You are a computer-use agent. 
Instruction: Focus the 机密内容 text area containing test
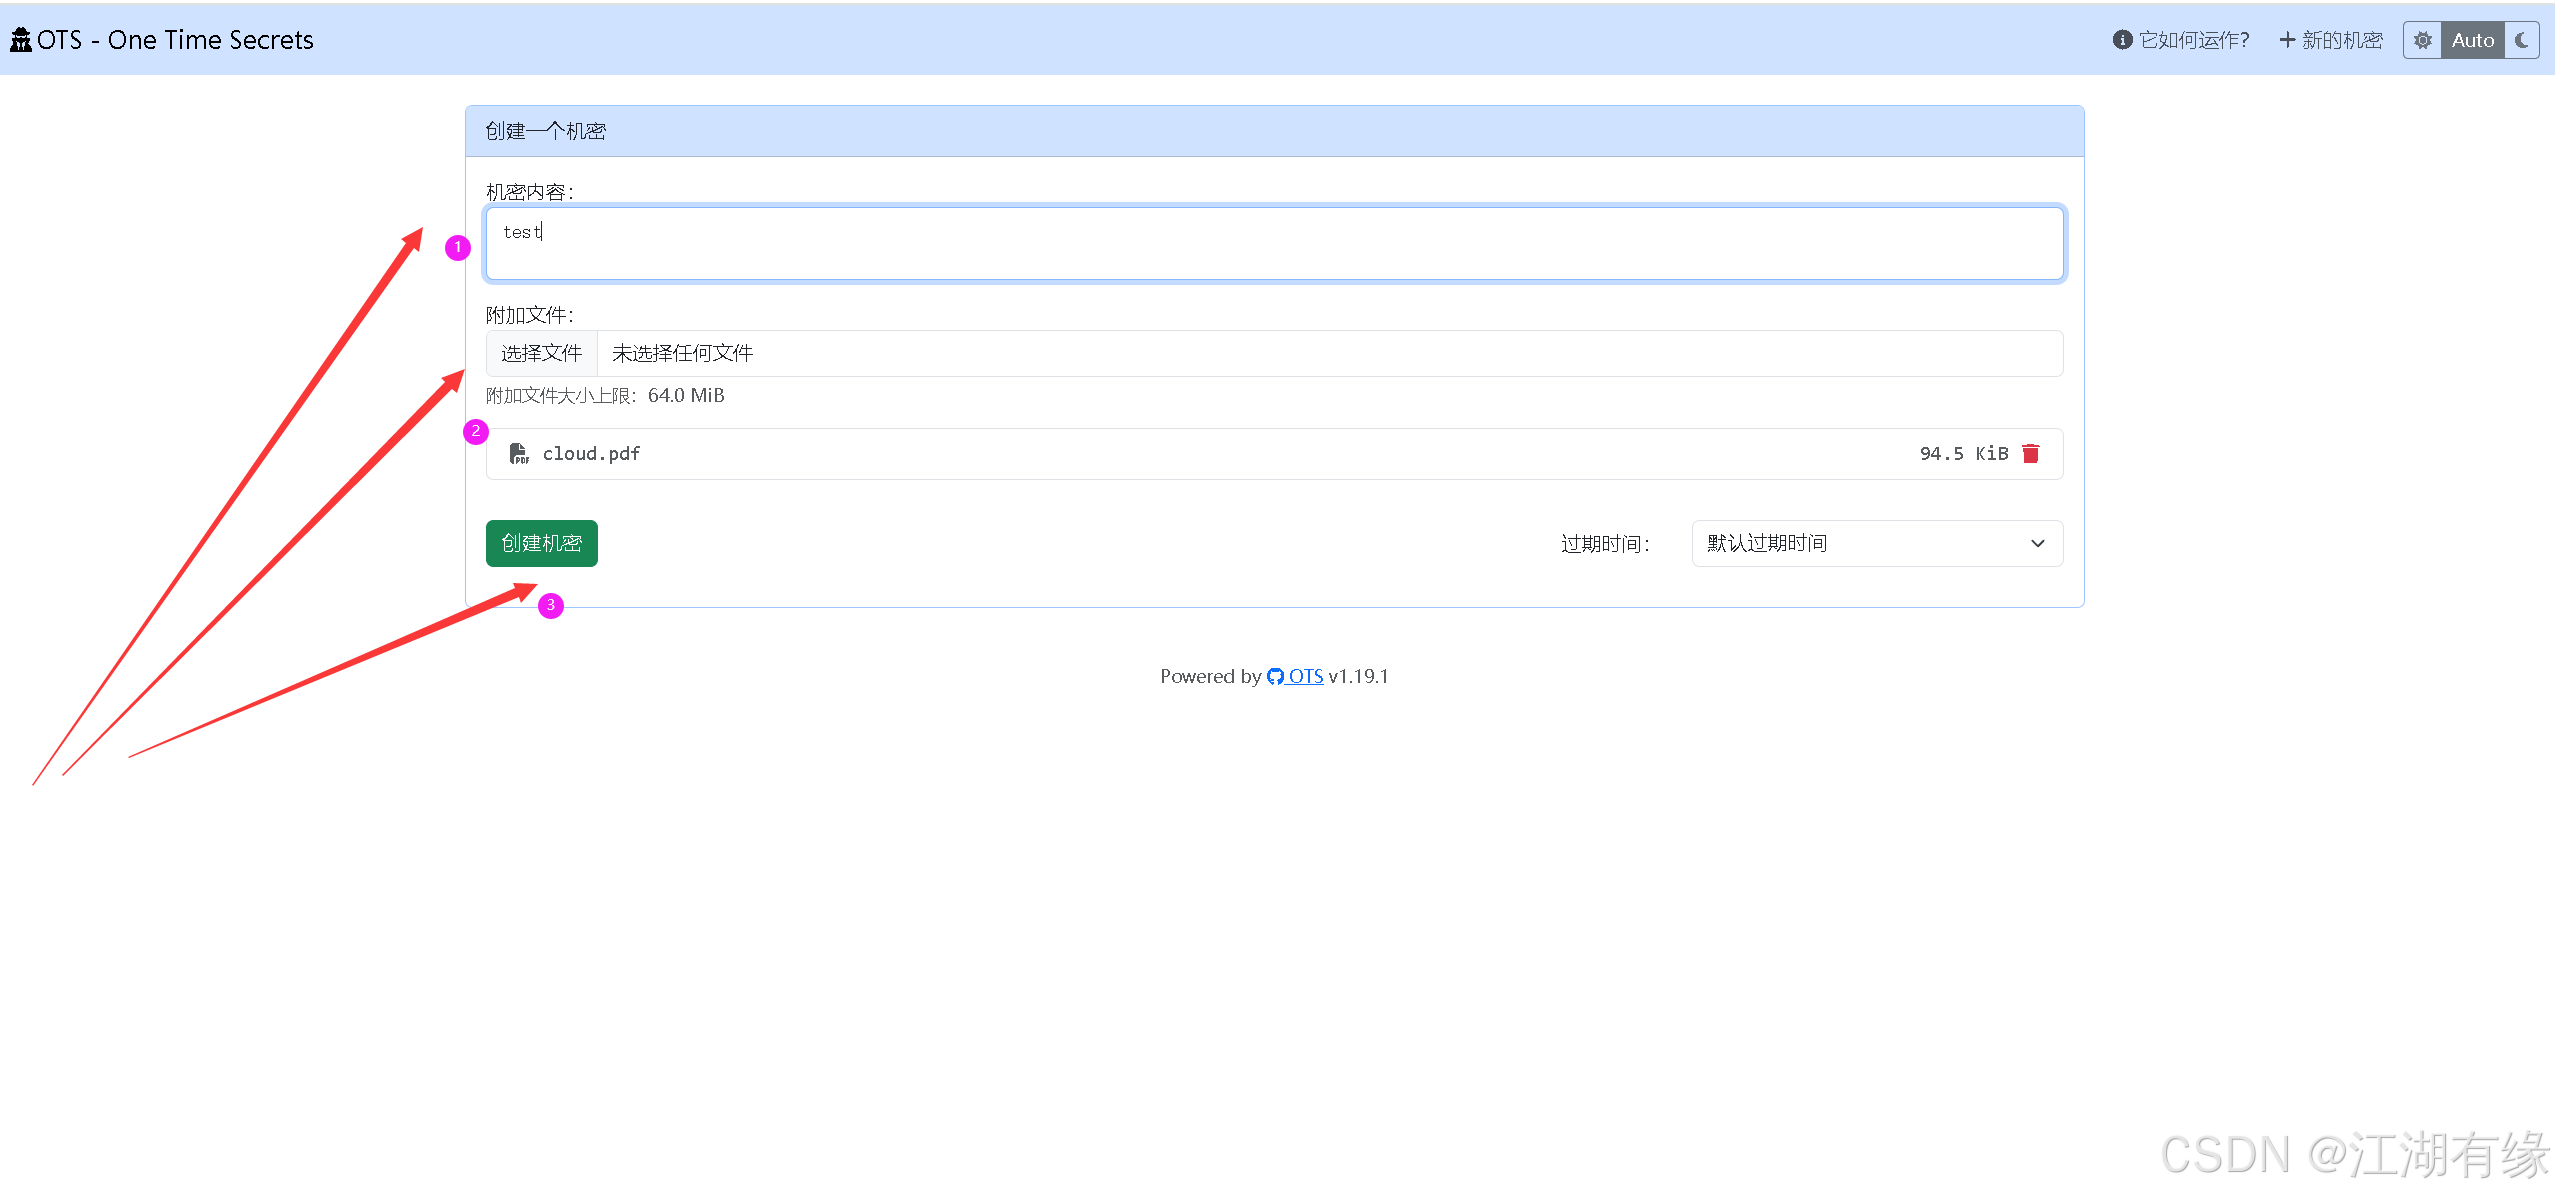1274,244
